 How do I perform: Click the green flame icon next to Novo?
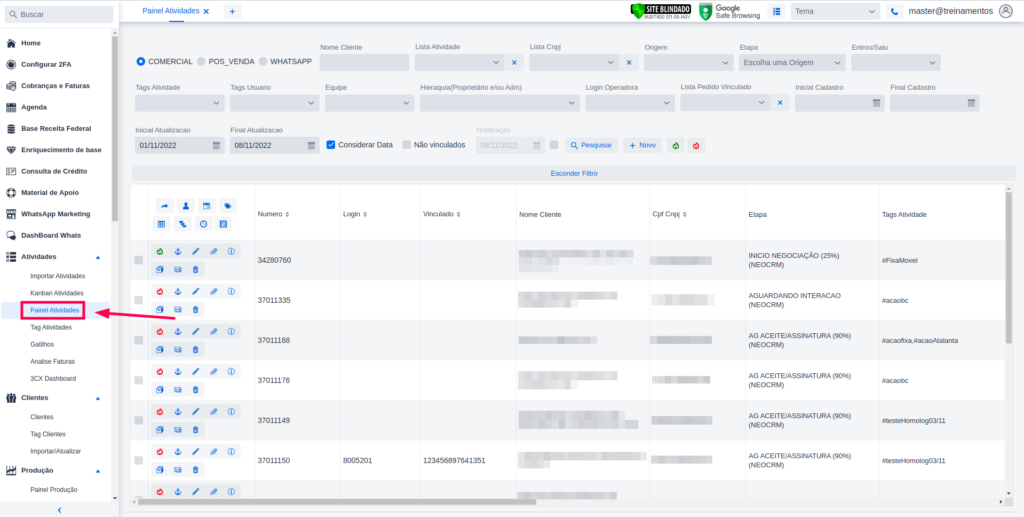click(x=676, y=145)
